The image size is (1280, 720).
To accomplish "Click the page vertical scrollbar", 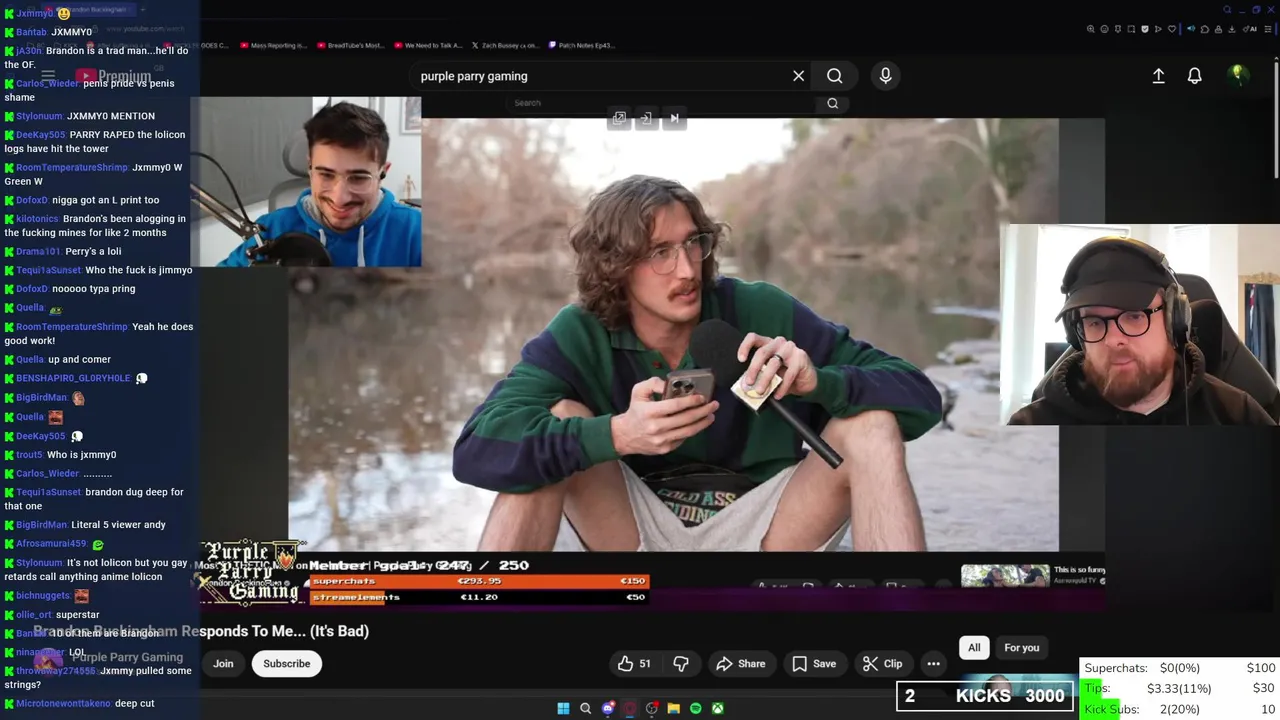I will coord(1276,120).
